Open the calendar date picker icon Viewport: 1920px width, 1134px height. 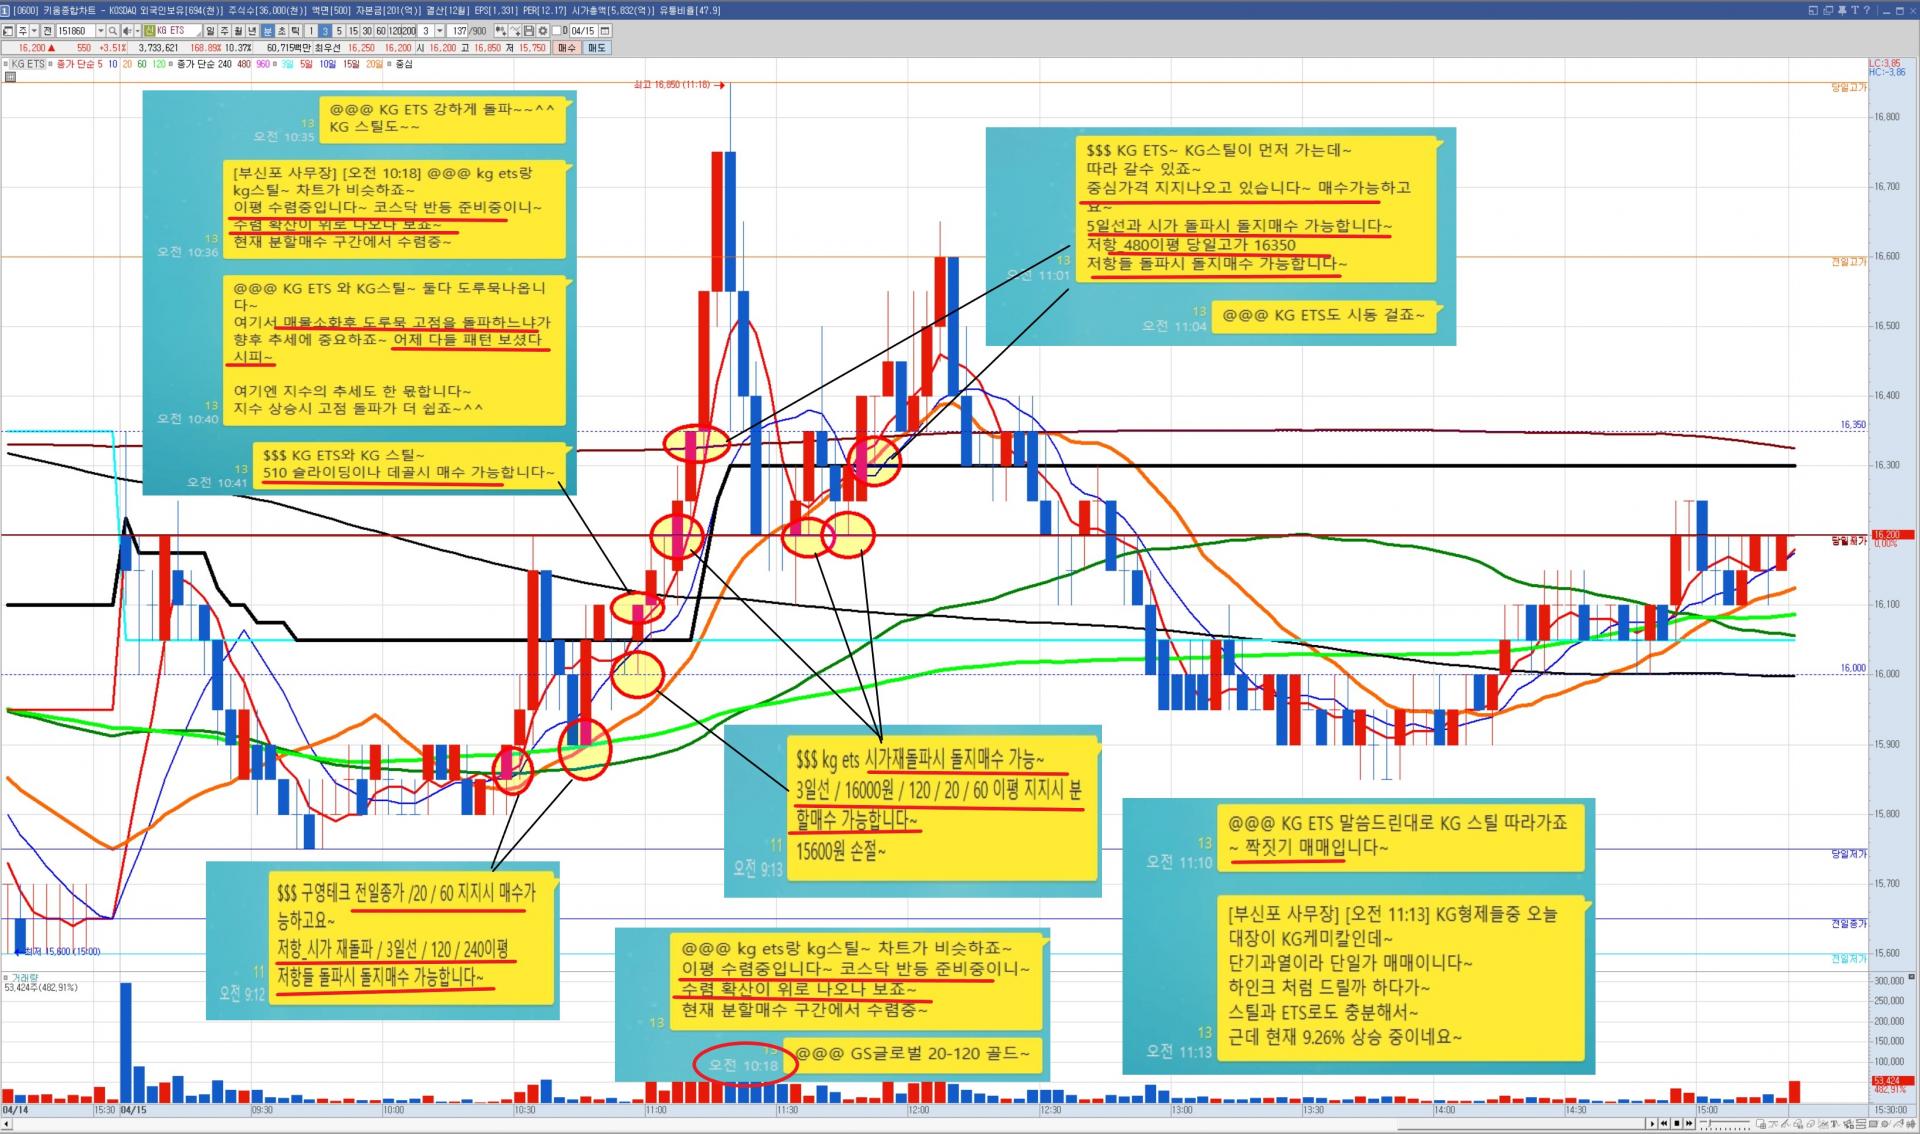(604, 31)
